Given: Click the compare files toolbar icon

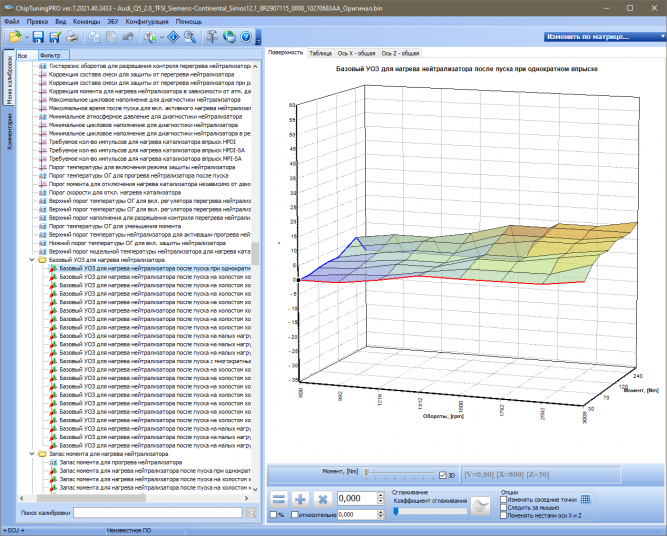Looking at the screenshot, I should (x=150, y=37).
